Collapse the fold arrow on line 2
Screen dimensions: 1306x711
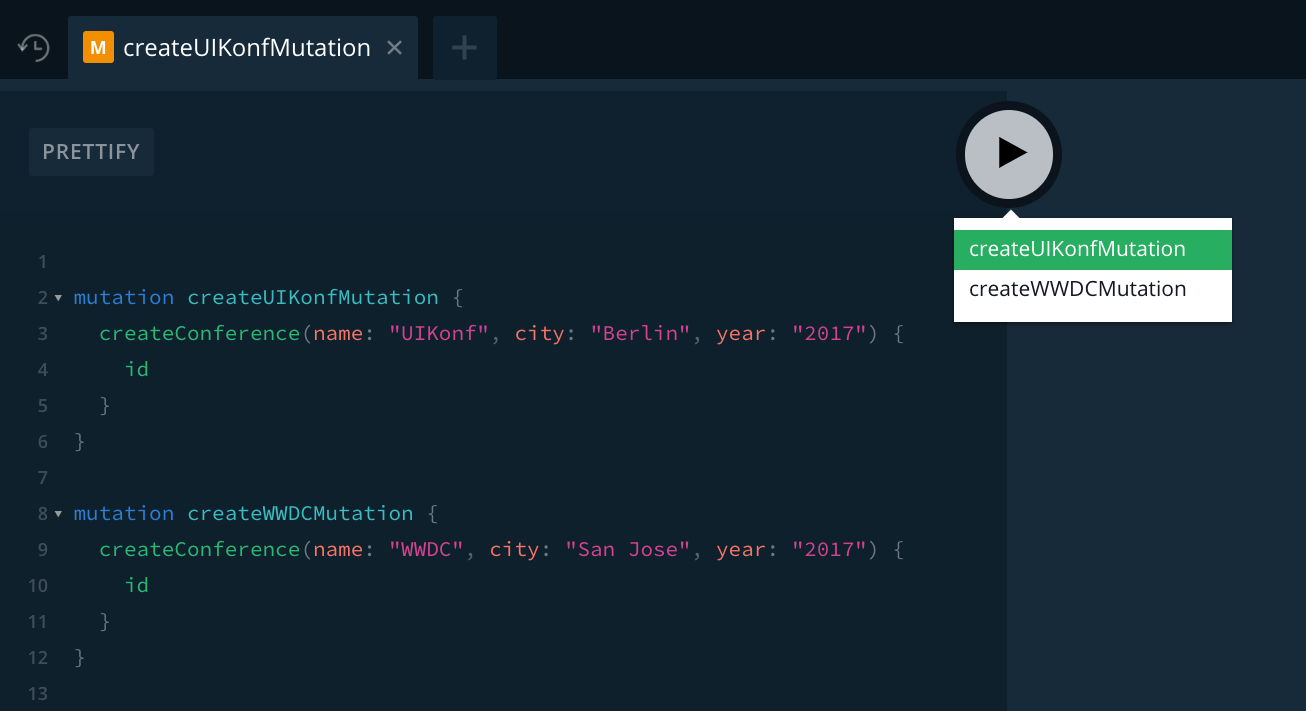coord(58,298)
